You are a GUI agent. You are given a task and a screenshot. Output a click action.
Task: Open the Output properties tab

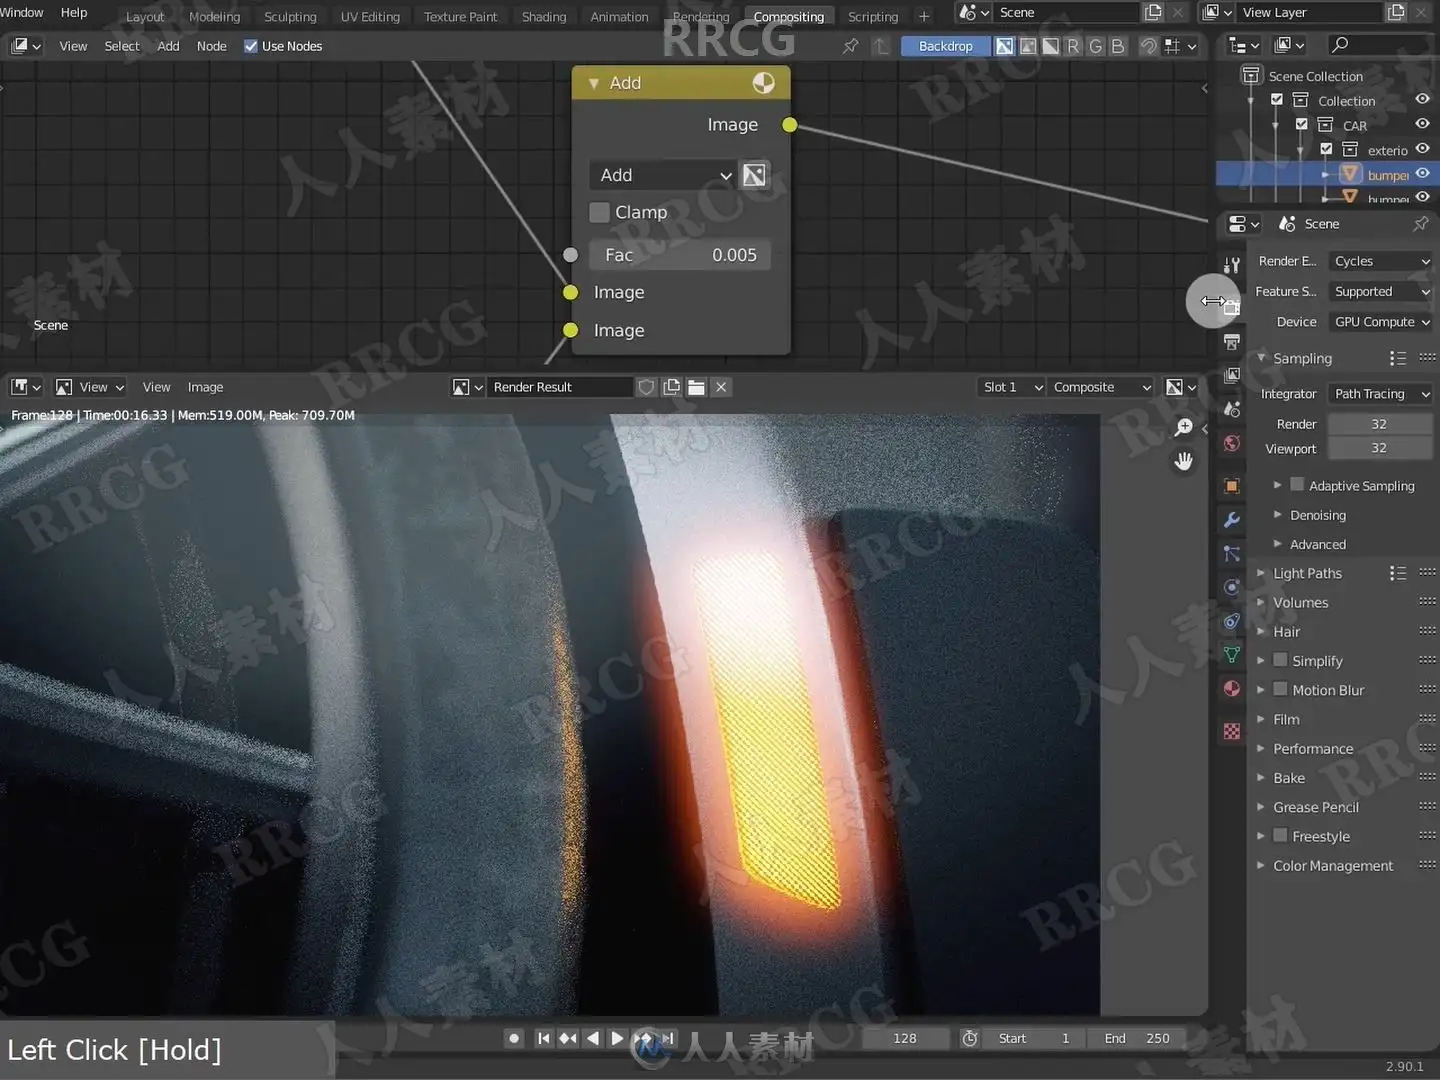[1232, 342]
